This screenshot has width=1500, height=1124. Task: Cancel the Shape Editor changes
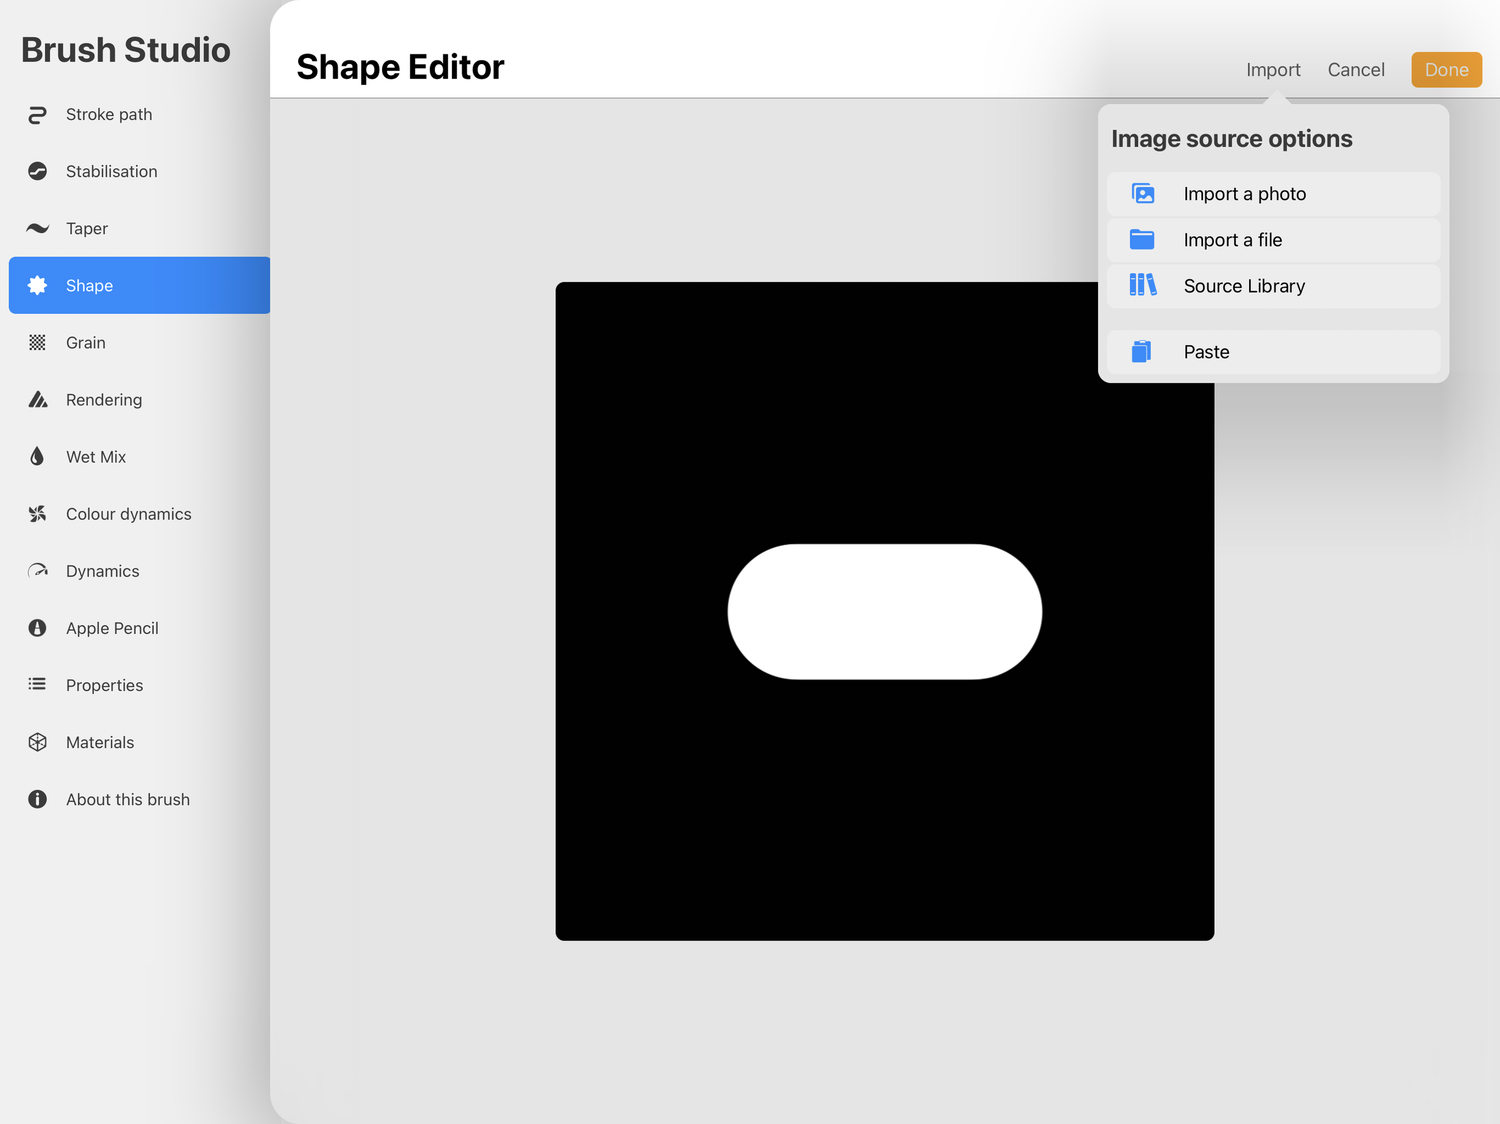pyautogui.click(x=1356, y=70)
